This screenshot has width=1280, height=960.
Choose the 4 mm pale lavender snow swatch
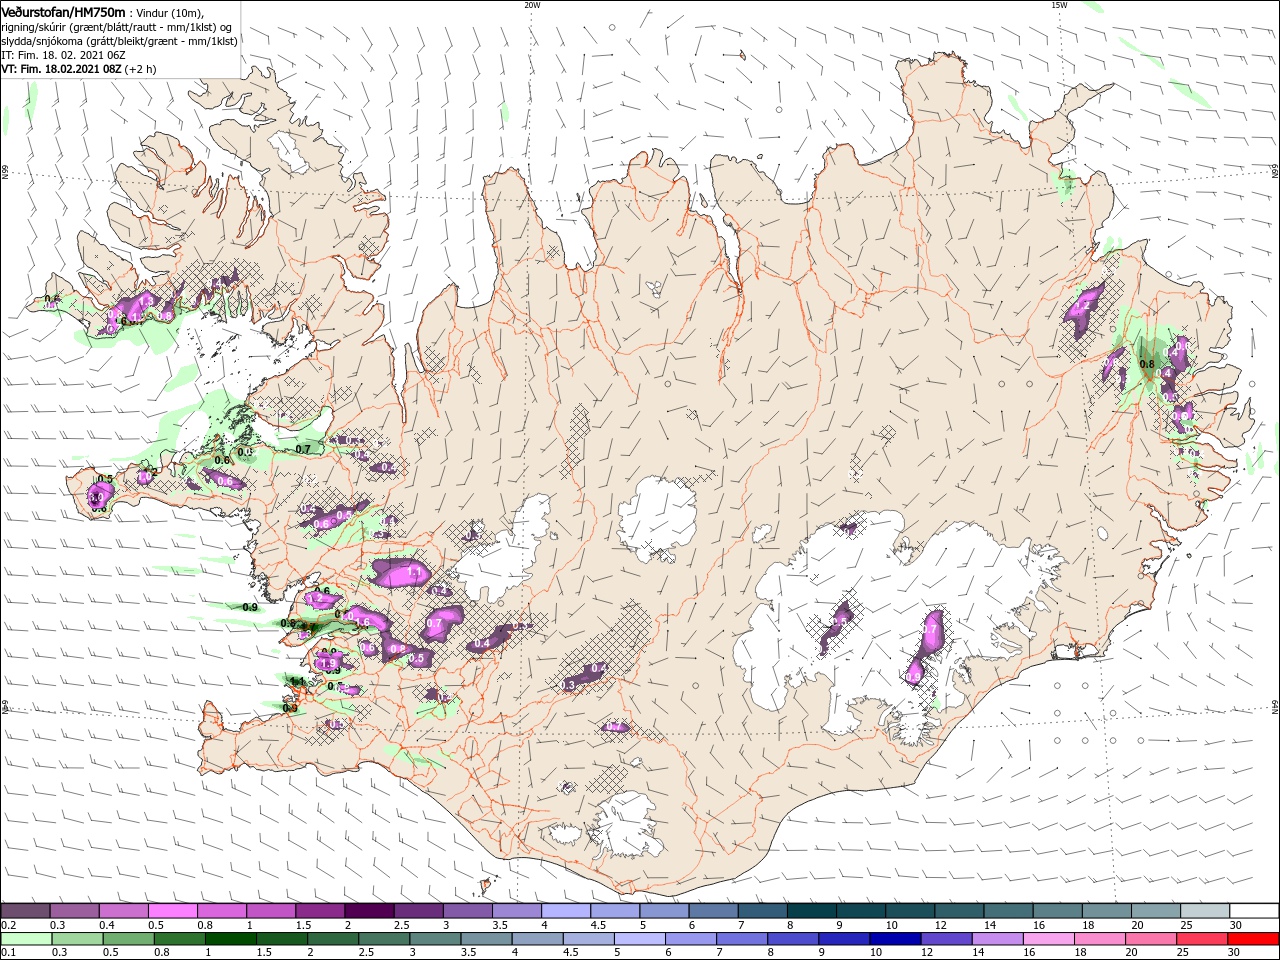(x=564, y=911)
